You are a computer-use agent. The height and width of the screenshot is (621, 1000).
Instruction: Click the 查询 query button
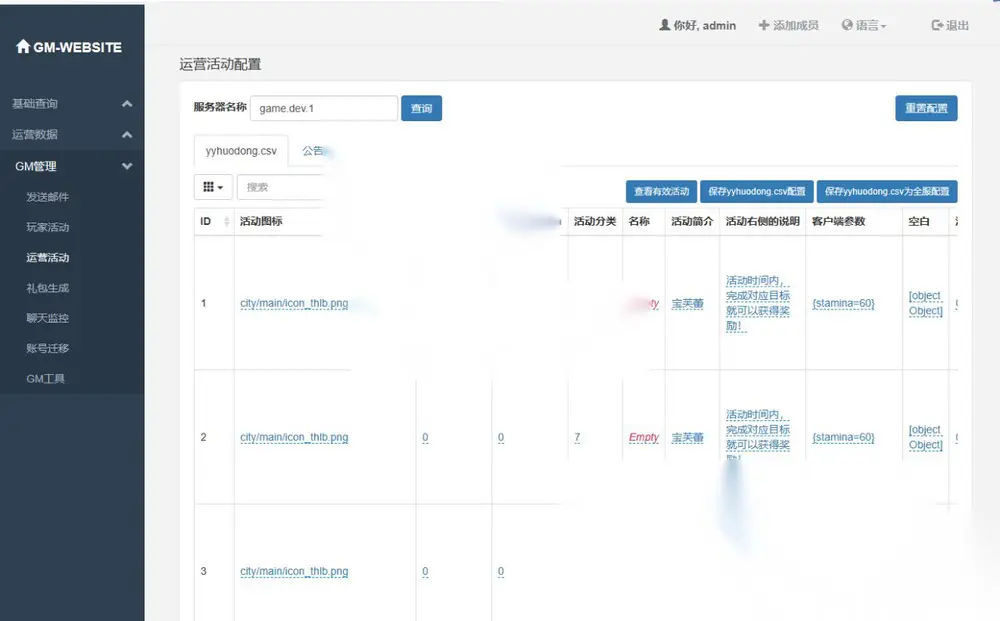(422, 108)
